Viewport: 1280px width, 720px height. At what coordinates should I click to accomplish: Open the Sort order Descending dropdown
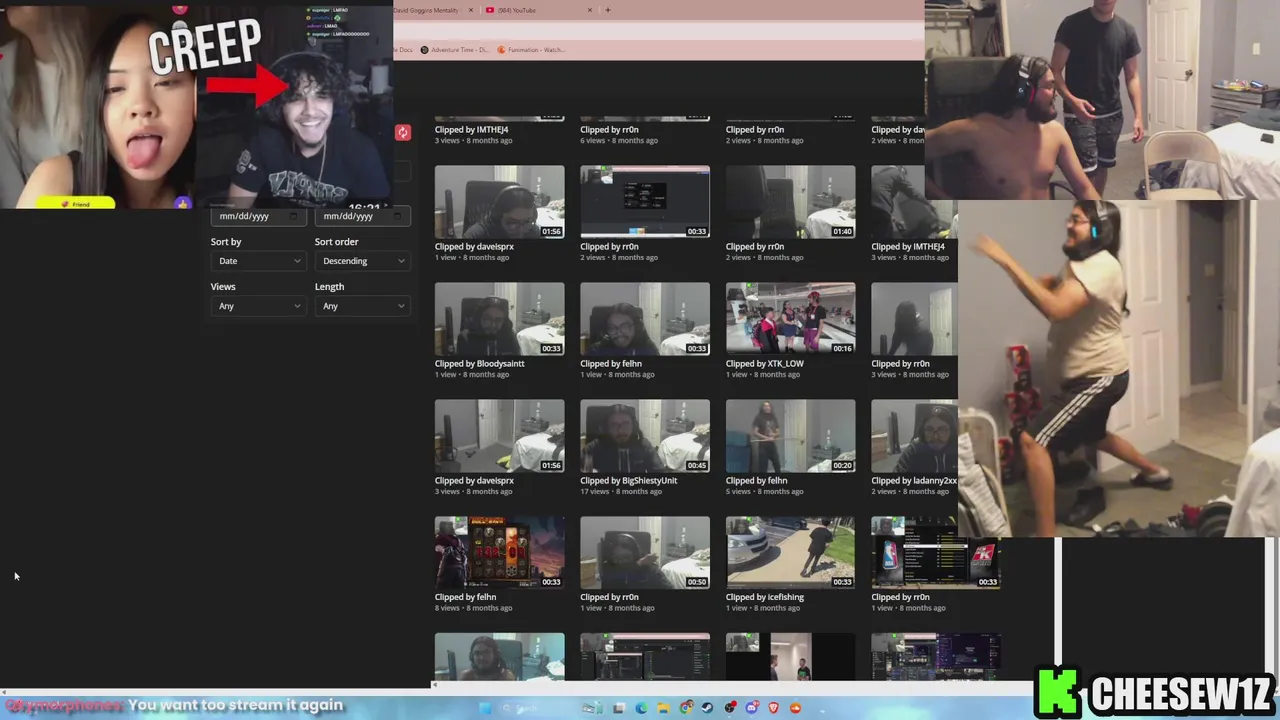[362, 261]
